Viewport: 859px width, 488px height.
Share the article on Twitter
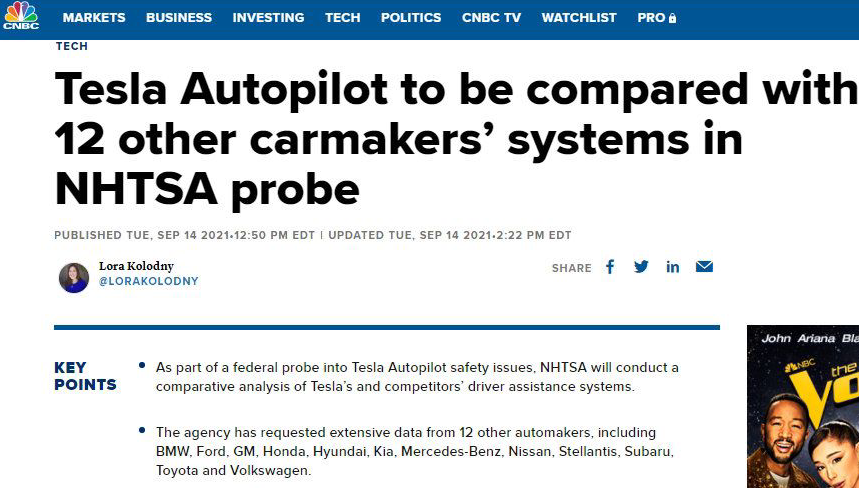[x=641, y=267]
